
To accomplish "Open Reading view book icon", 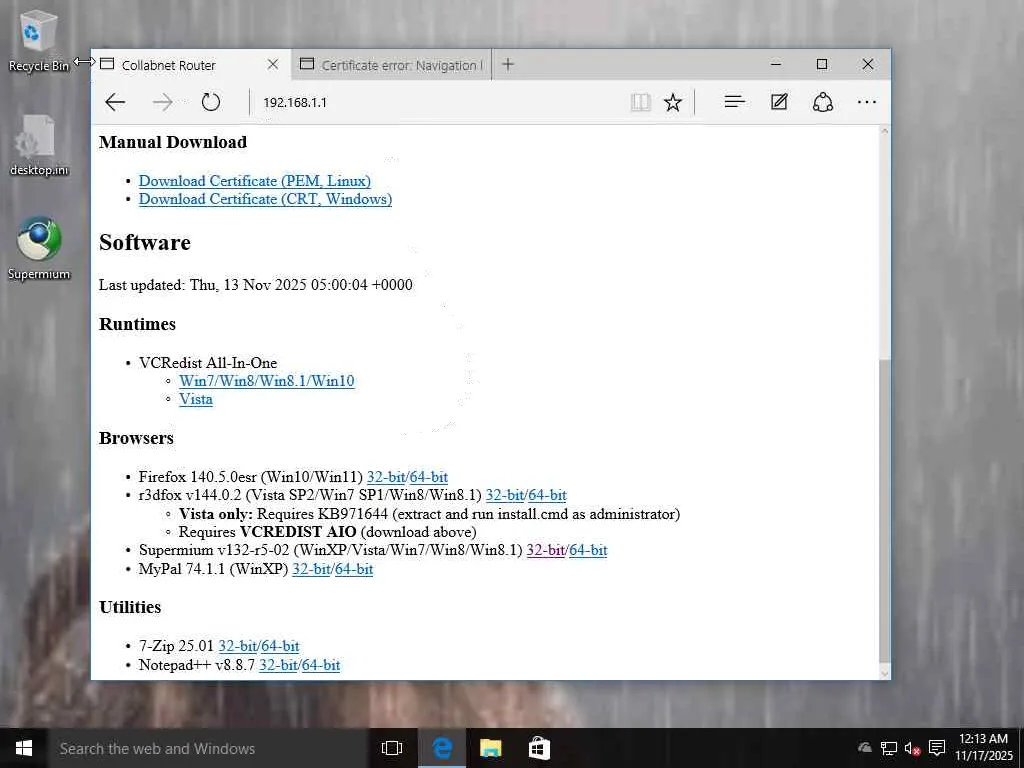I will click(x=641, y=102).
